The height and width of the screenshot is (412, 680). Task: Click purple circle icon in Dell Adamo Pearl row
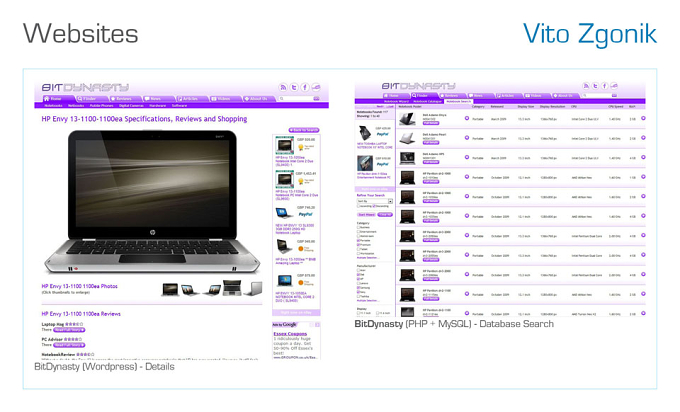click(467, 137)
